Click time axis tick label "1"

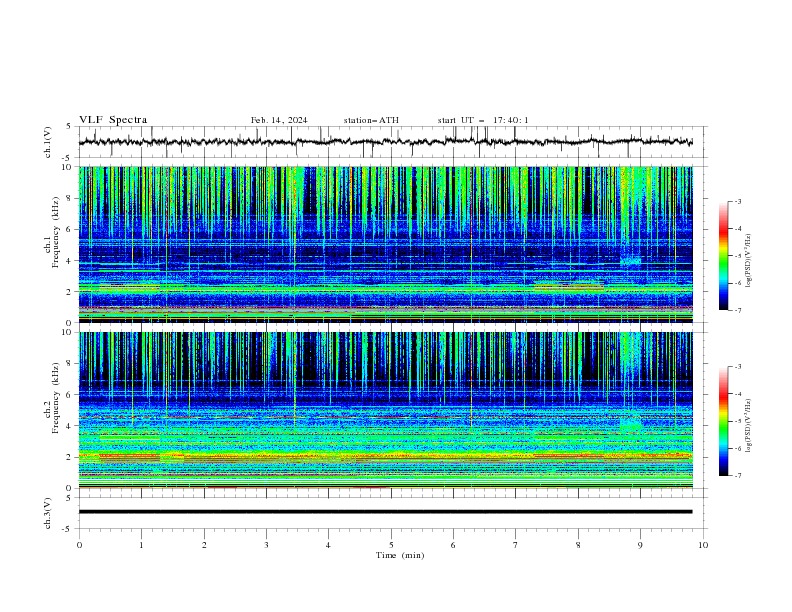(141, 545)
